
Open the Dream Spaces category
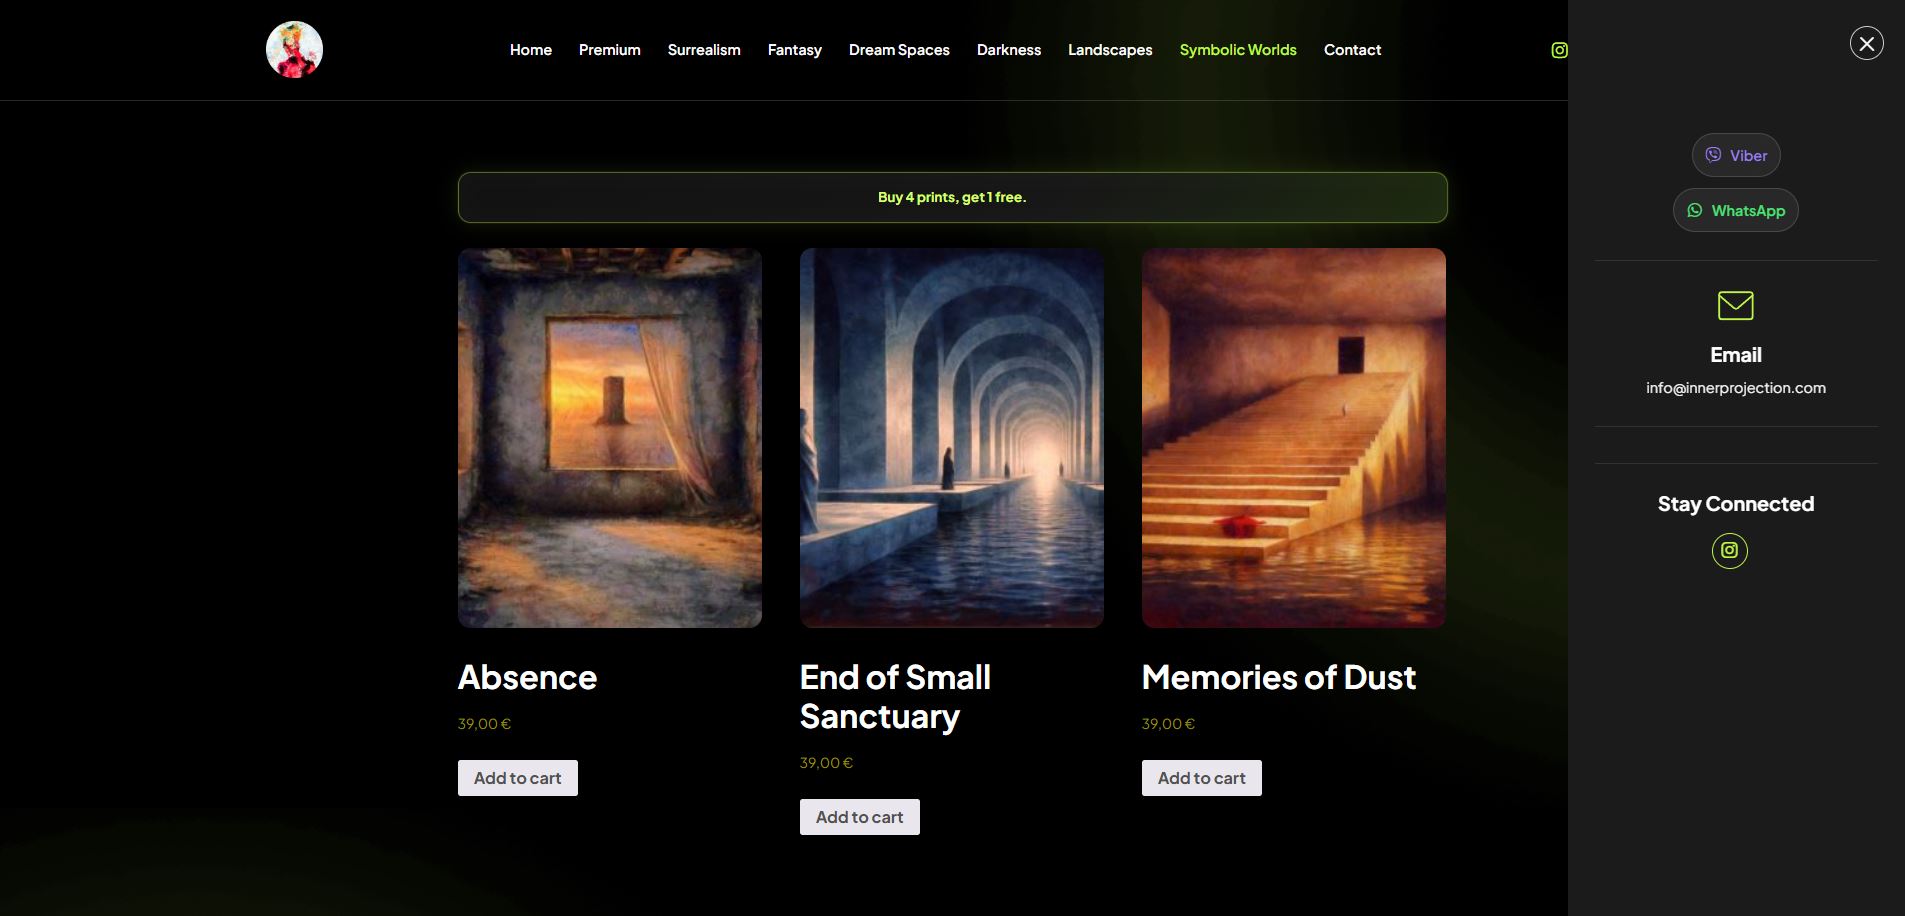coord(899,50)
